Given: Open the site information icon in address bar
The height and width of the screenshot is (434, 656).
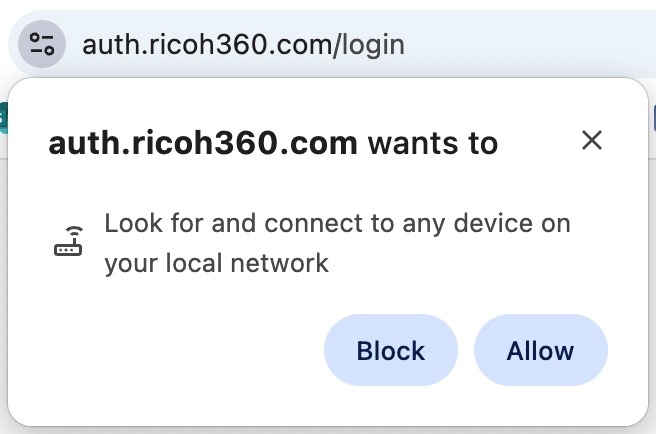Looking at the screenshot, I should (x=42, y=44).
